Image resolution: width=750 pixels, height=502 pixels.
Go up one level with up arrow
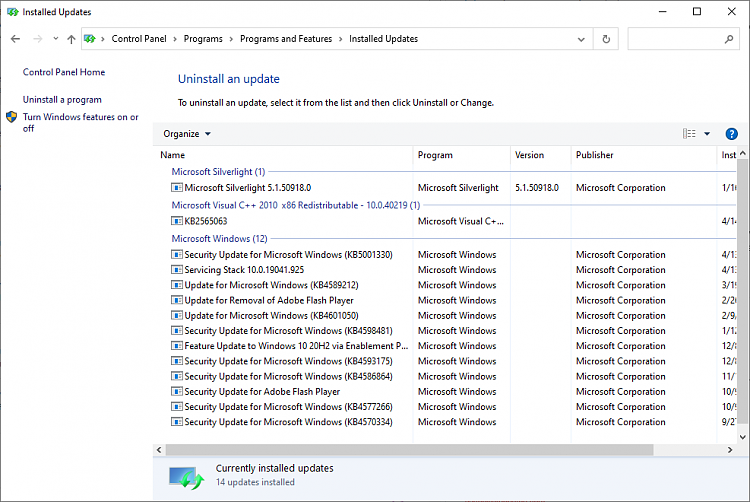click(71, 39)
